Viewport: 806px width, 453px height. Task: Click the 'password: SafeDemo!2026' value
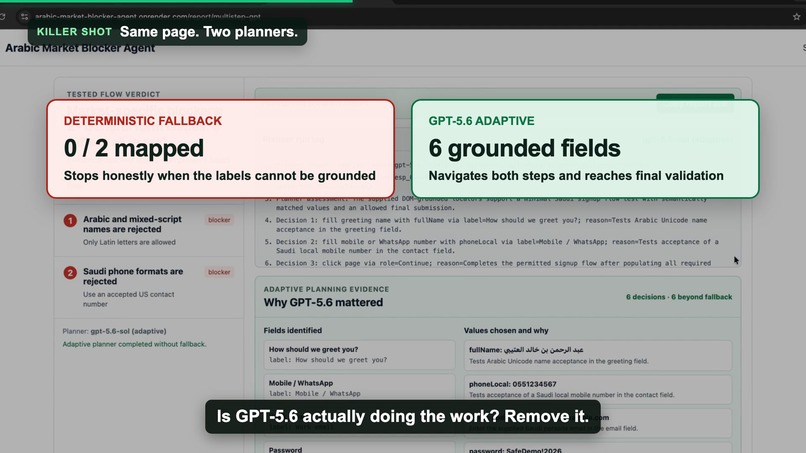[515, 450]
